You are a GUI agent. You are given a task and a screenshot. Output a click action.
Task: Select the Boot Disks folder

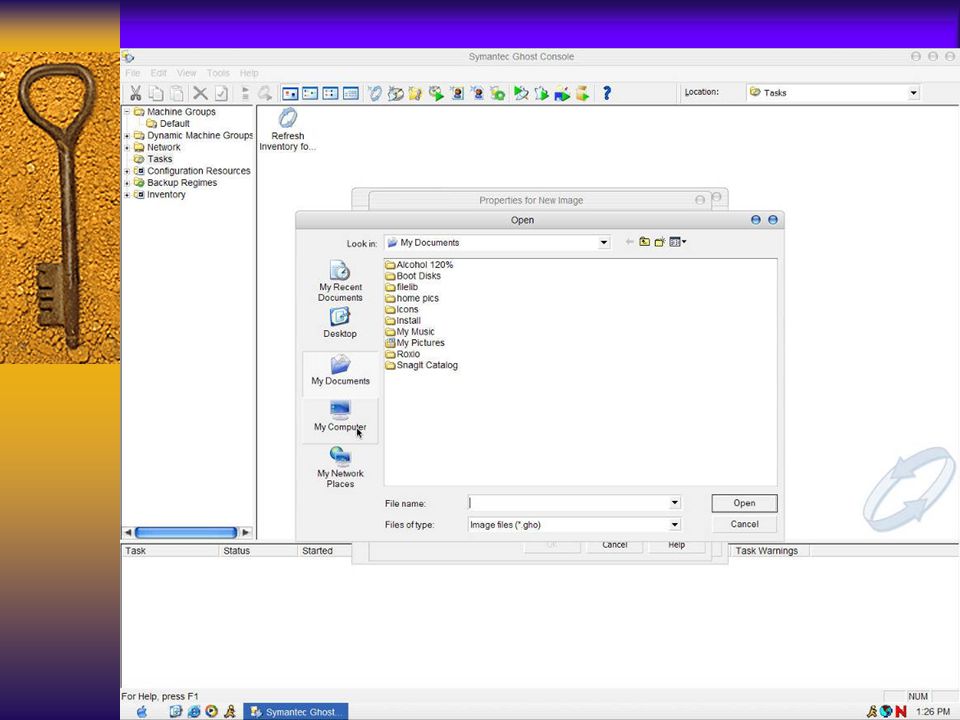click(x=413, y=276)
